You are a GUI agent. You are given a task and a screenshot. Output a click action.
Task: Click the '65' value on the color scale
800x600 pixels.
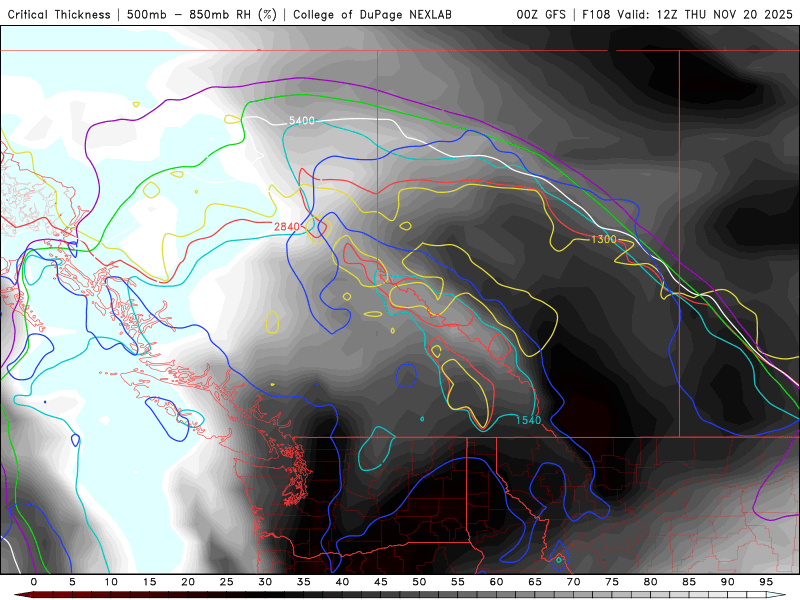click(535, 582)
